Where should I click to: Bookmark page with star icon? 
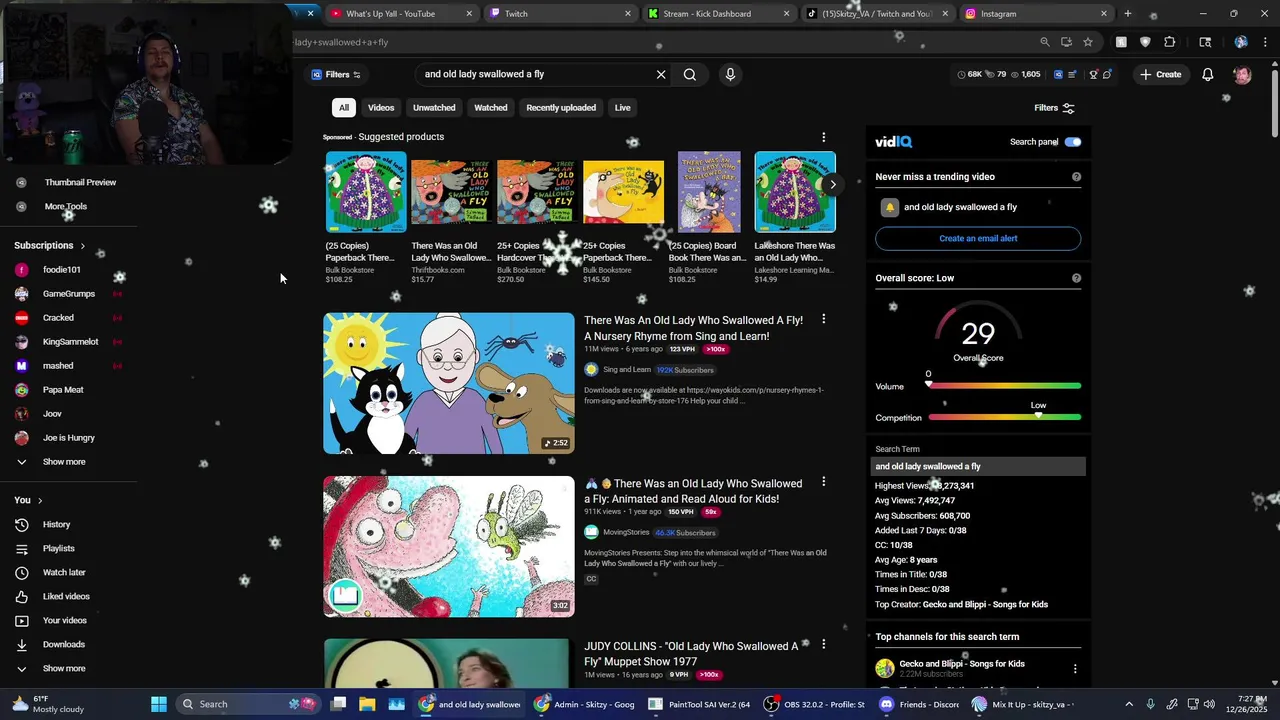[x=1088, y=42]
